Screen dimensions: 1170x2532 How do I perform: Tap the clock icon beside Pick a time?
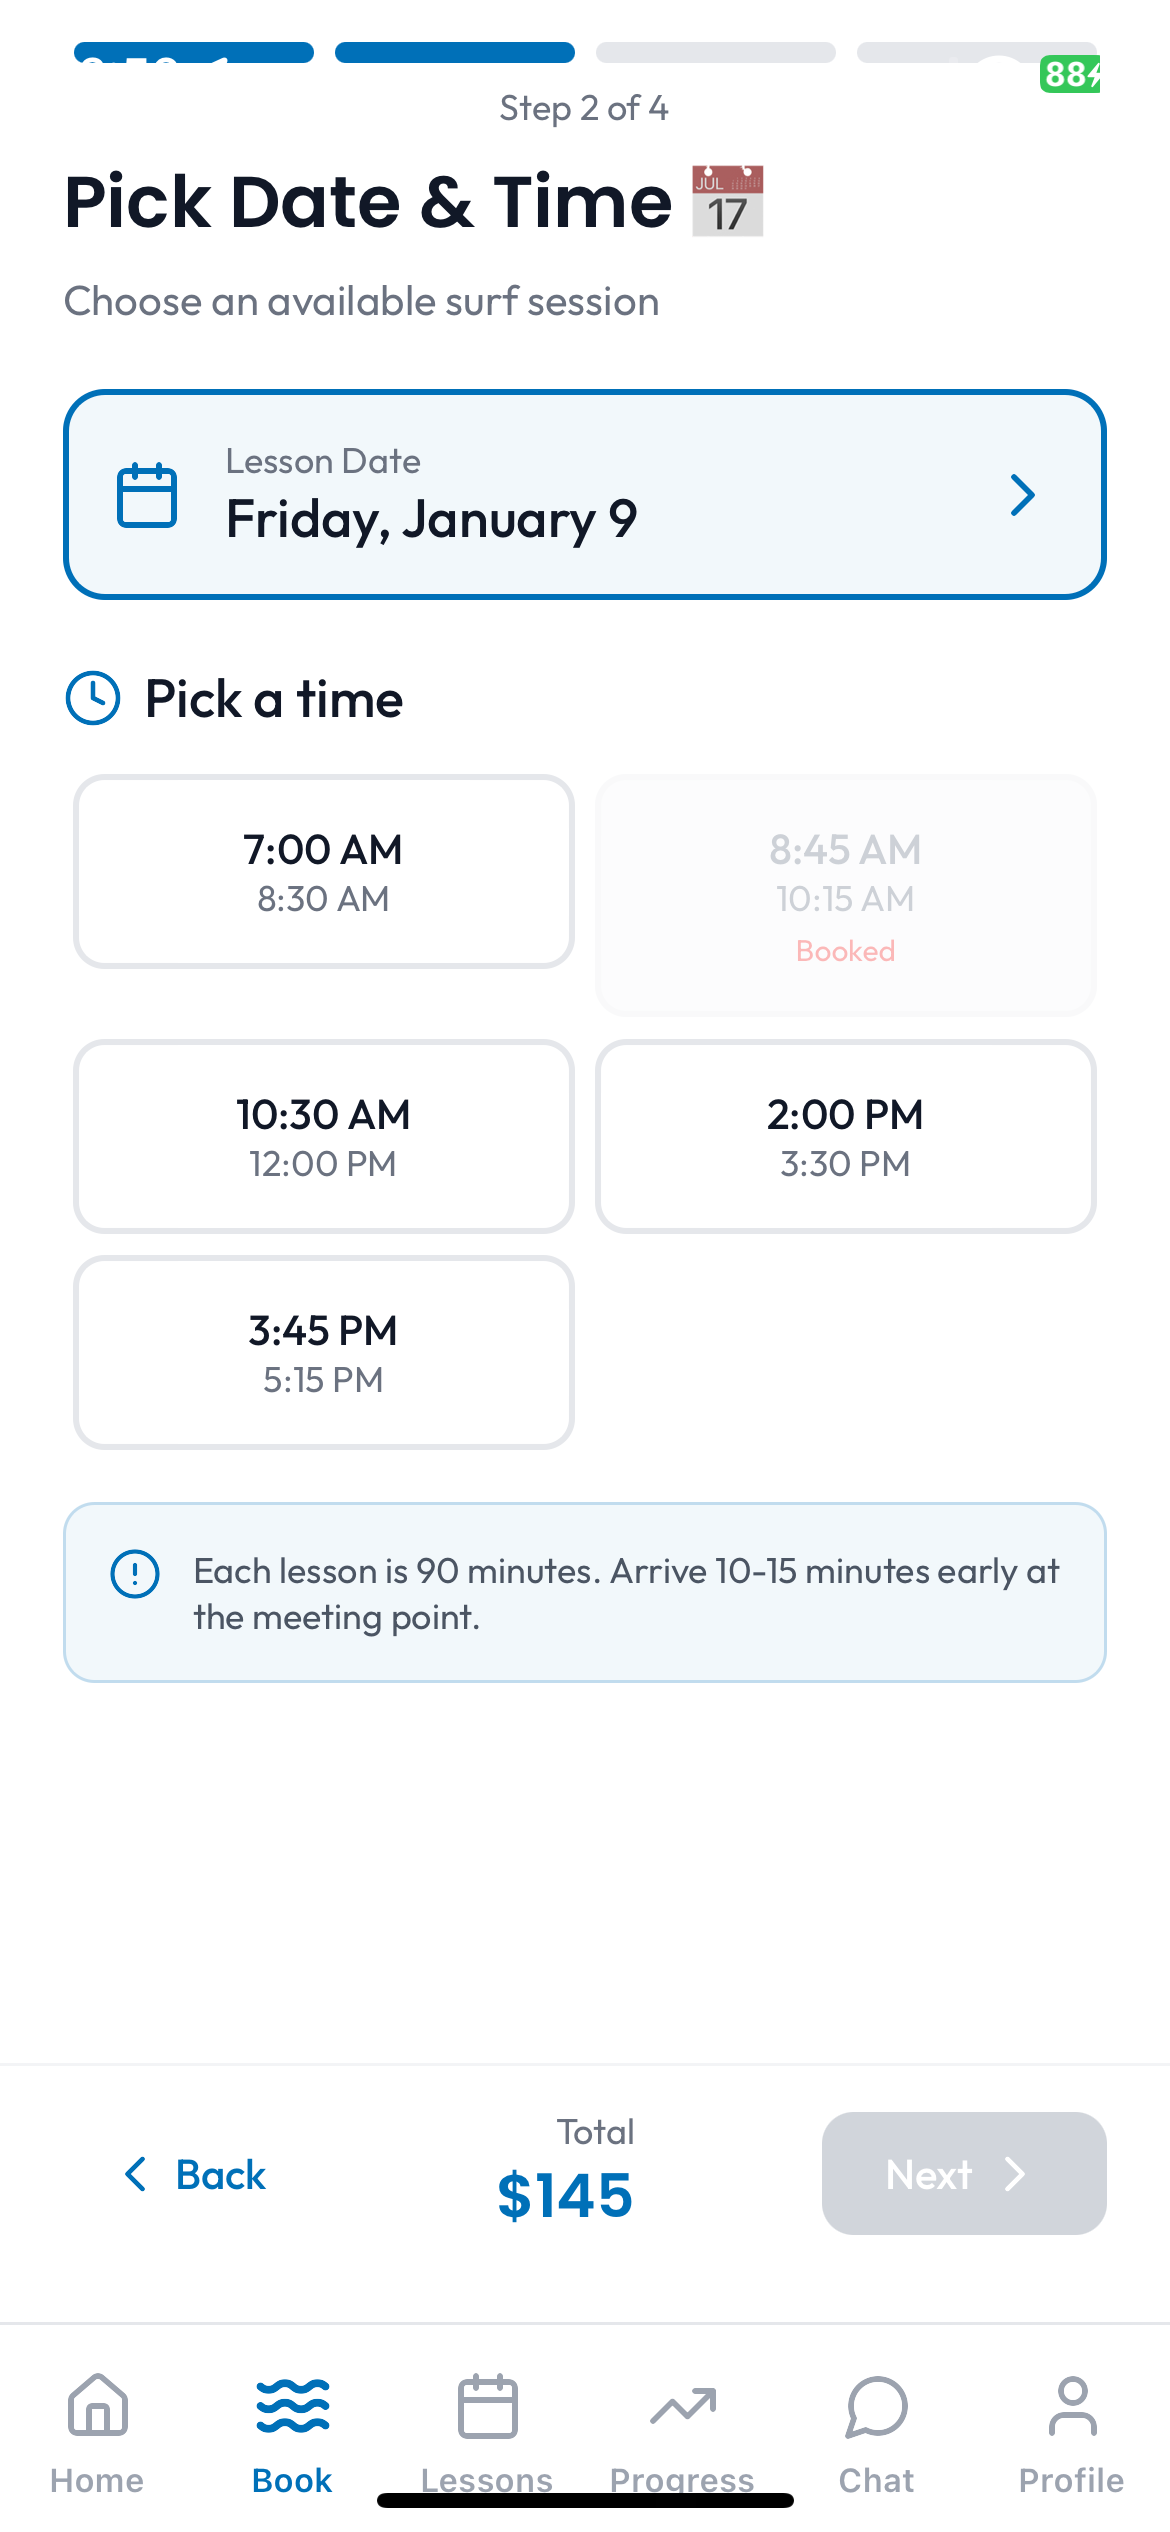pos(92,698)
